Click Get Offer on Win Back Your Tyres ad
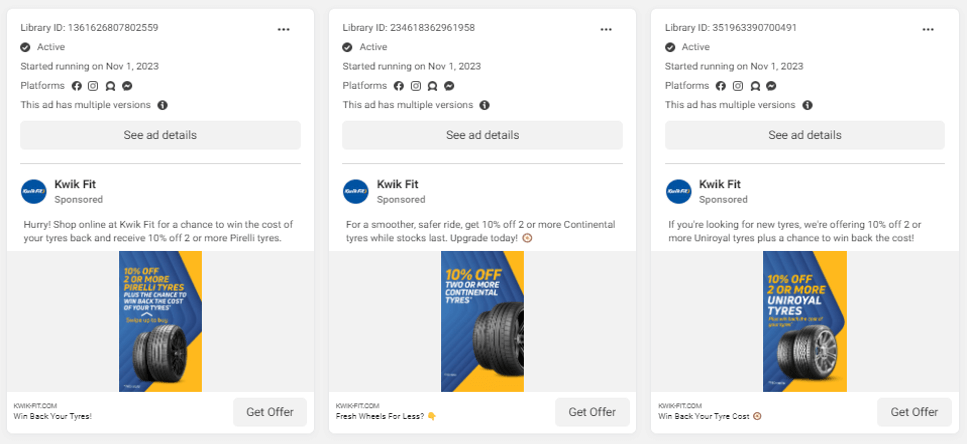 [270, 412]
